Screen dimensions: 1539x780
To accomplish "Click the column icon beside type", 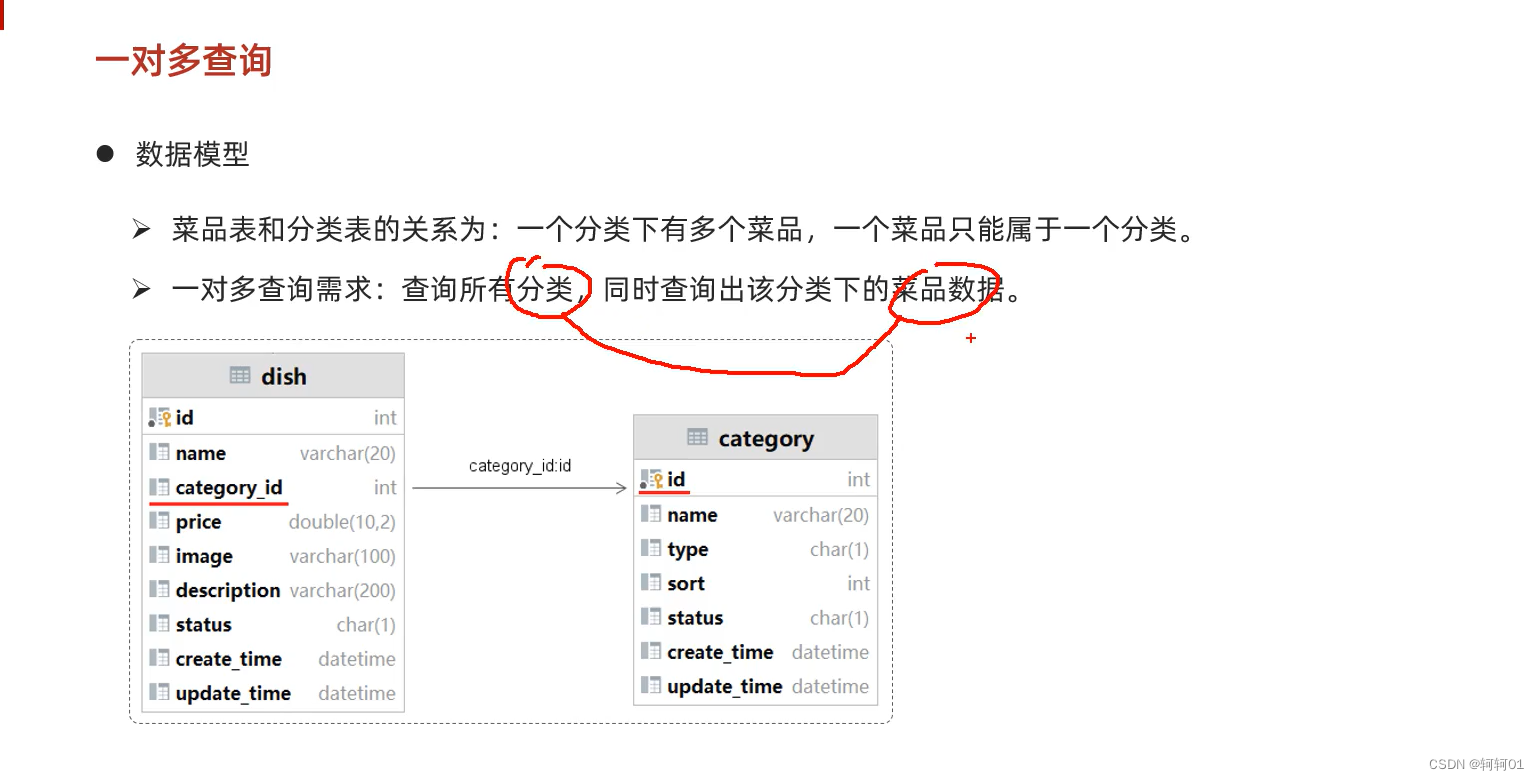I will pos(652,549).
